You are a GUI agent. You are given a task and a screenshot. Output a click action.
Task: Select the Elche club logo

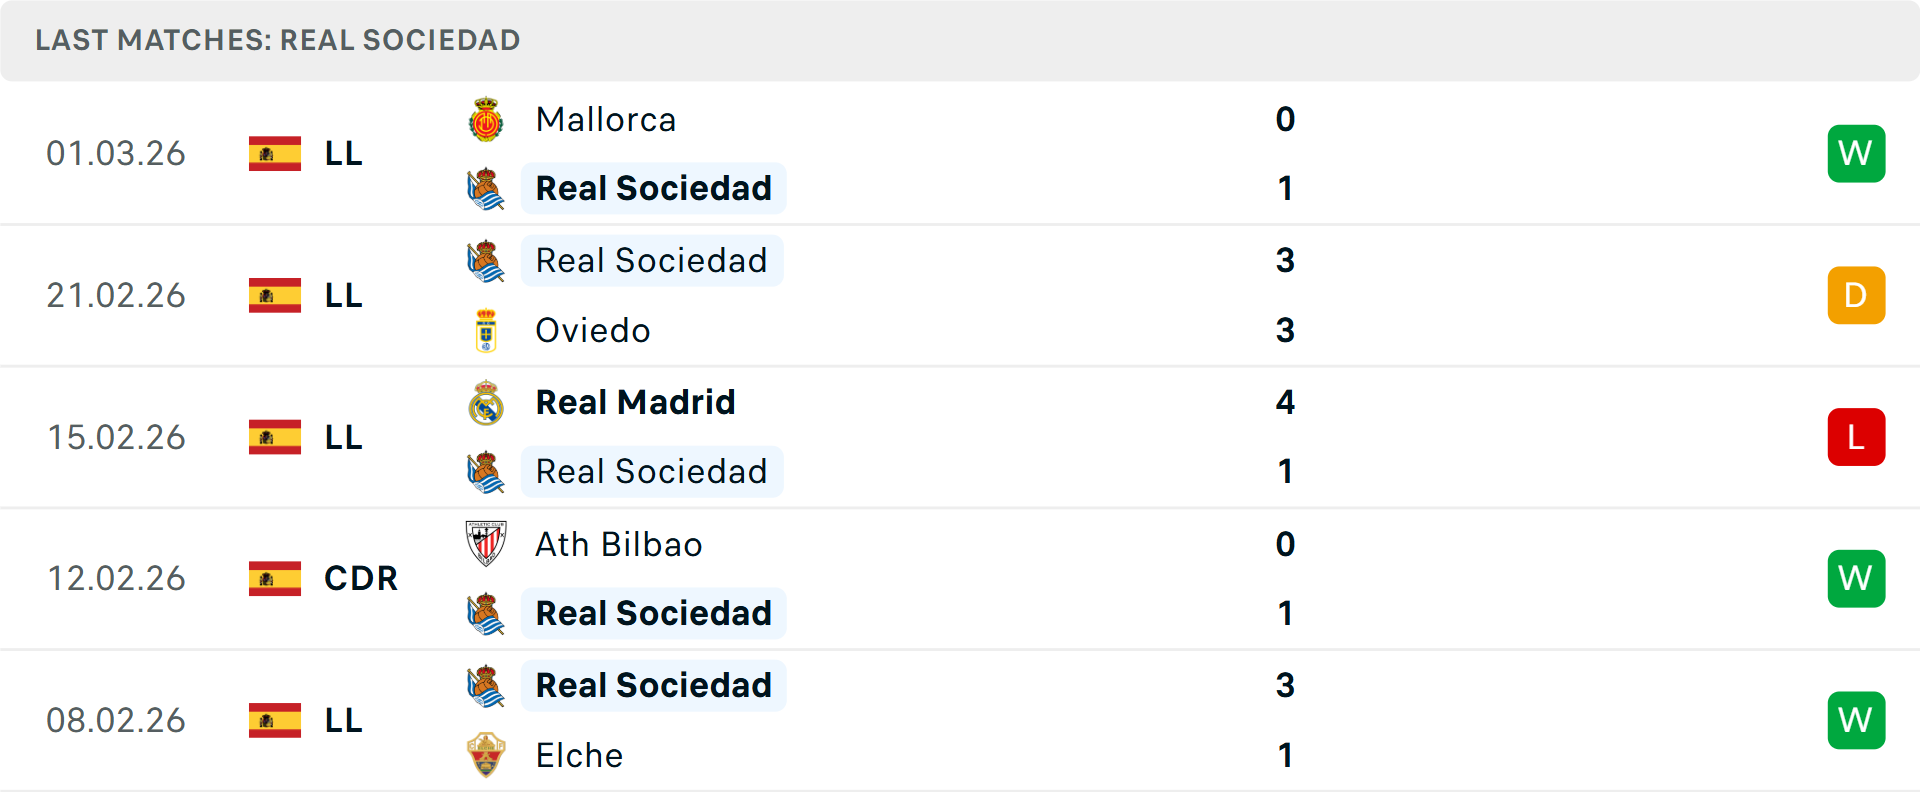pyautogui.click(x=487, y=756)
